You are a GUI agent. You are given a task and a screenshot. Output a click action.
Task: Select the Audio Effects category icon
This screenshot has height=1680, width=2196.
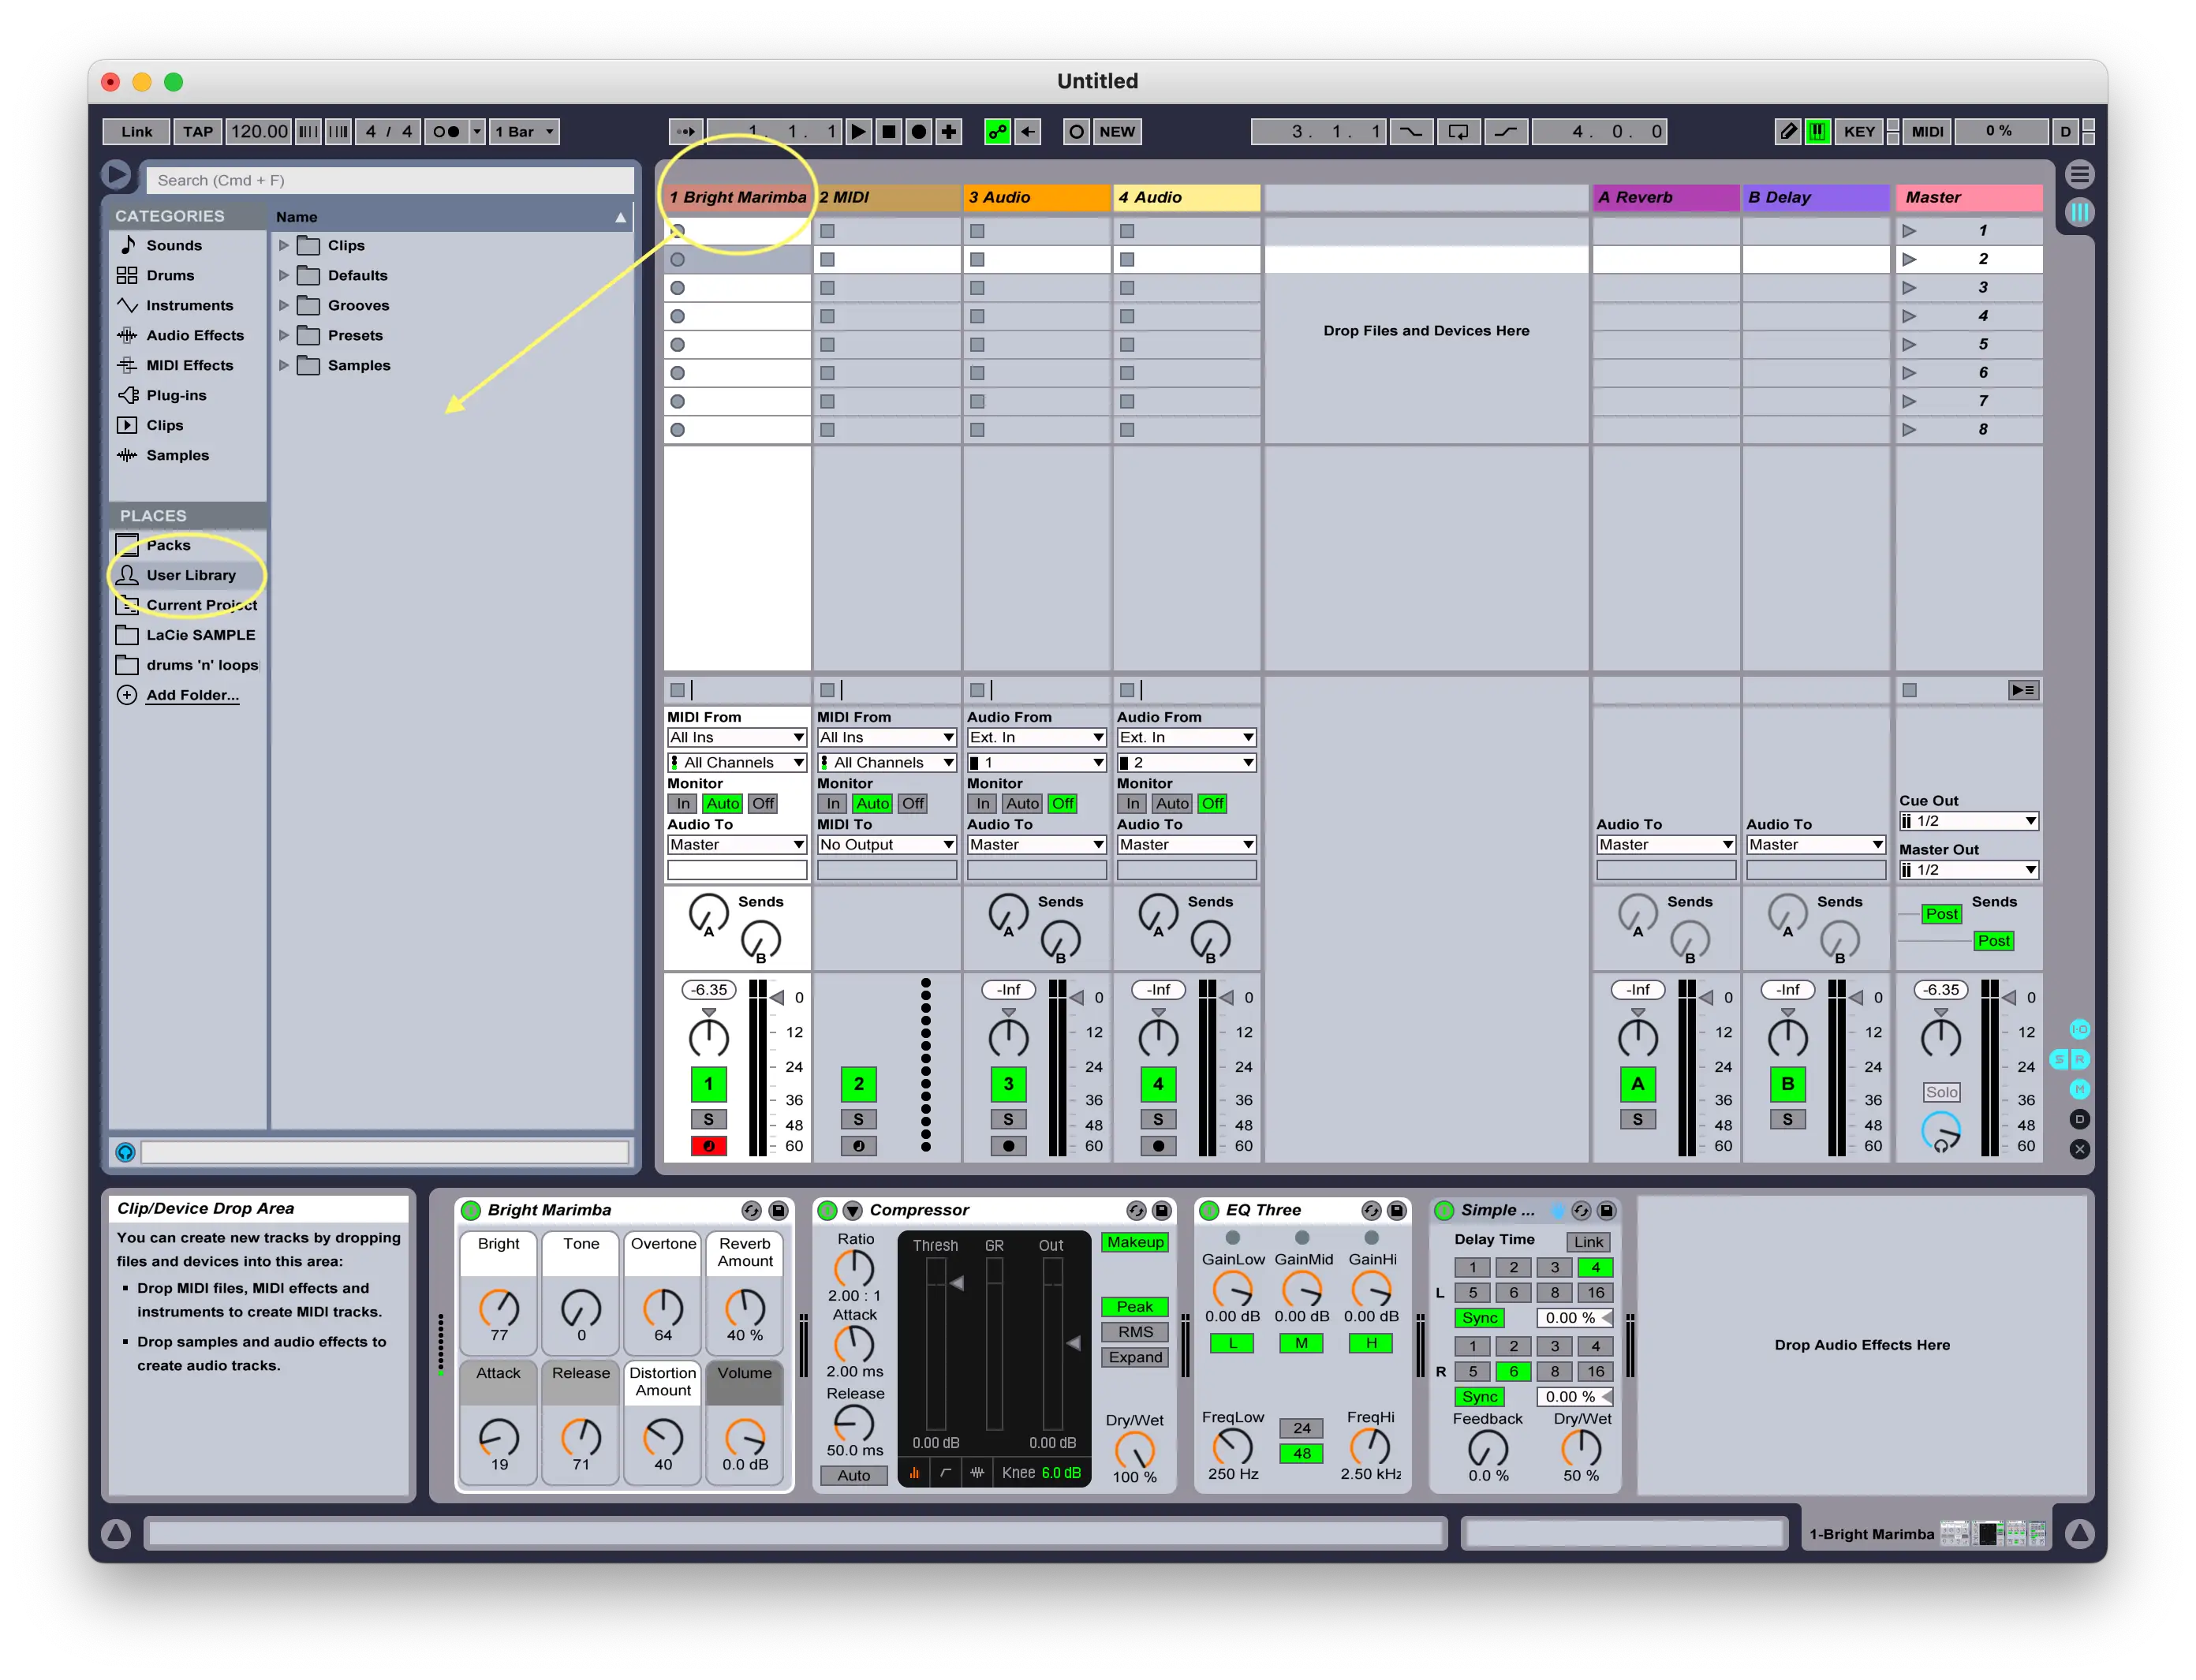(125, 335)
